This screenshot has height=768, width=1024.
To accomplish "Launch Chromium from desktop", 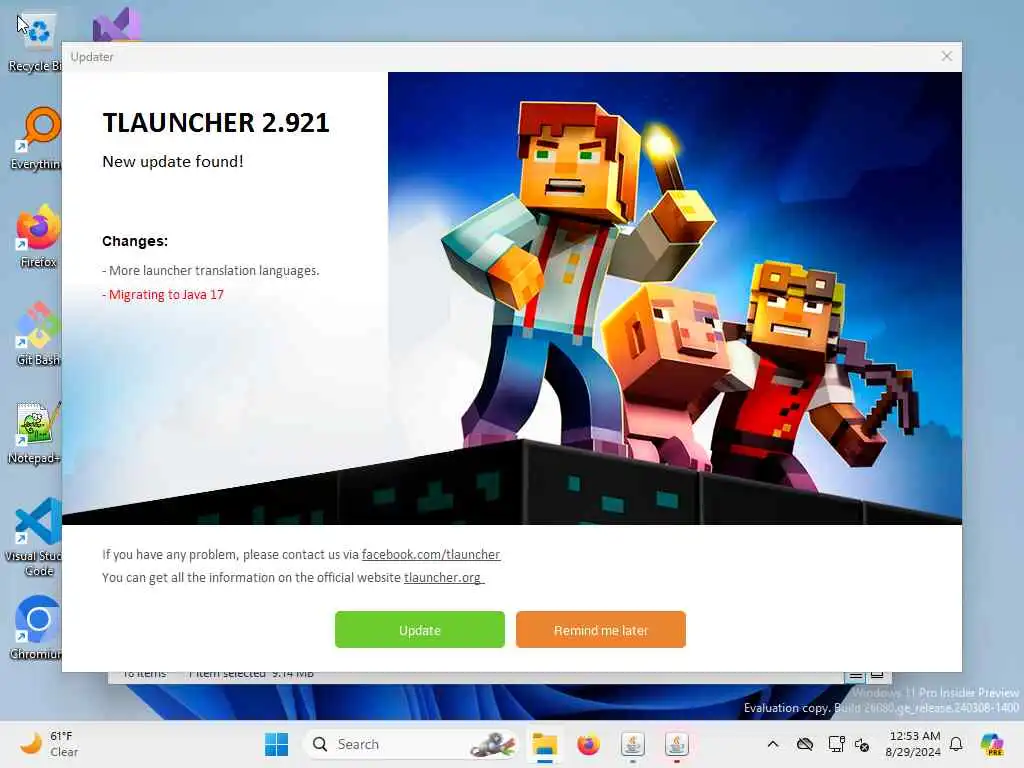I will pyautogui.click(x=36, y=628).
